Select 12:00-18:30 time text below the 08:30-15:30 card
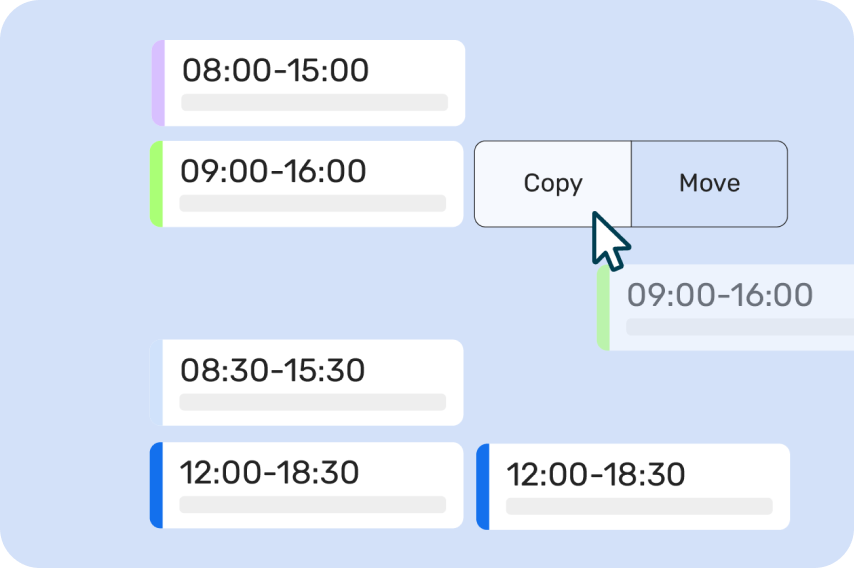The width and height of the screenshot is (854, 568). click(270, 472)
